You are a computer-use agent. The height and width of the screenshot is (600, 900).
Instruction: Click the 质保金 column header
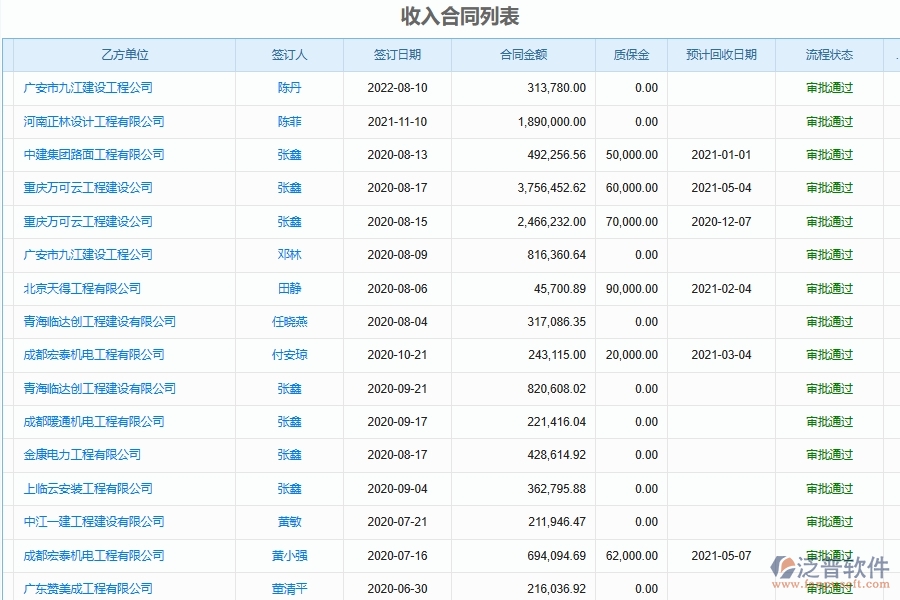tap(630, 55)
